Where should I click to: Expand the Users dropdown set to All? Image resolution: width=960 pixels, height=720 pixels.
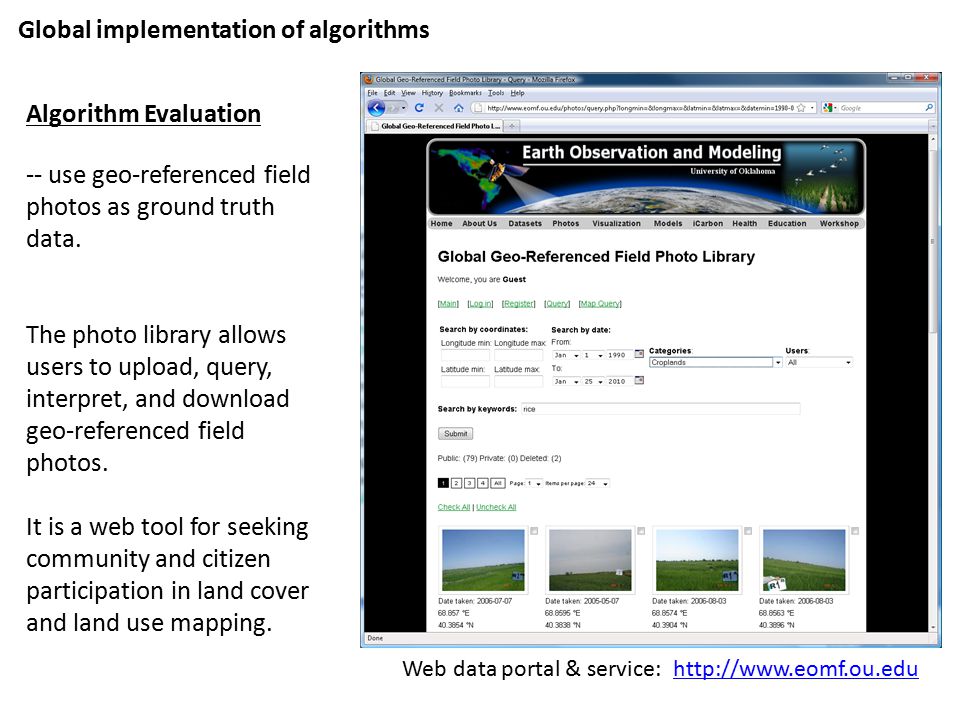[819, 362]
